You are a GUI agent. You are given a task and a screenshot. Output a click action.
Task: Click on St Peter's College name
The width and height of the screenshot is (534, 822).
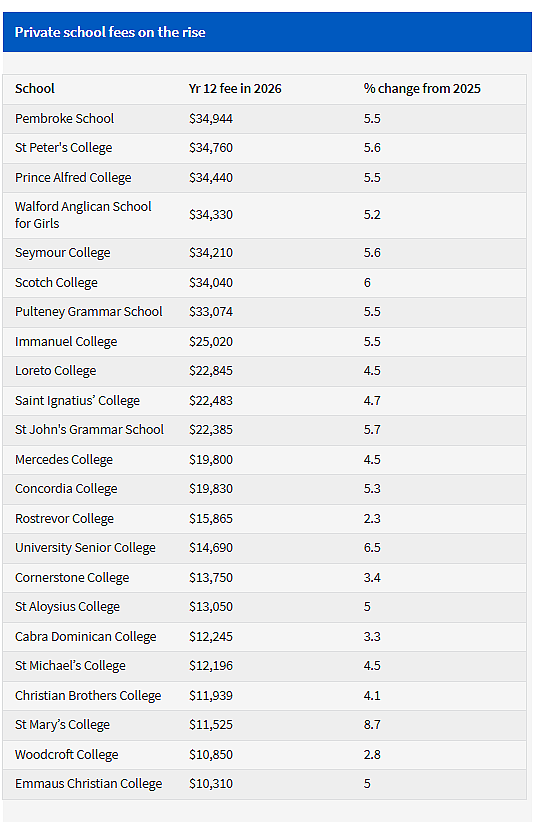(63, 148)
